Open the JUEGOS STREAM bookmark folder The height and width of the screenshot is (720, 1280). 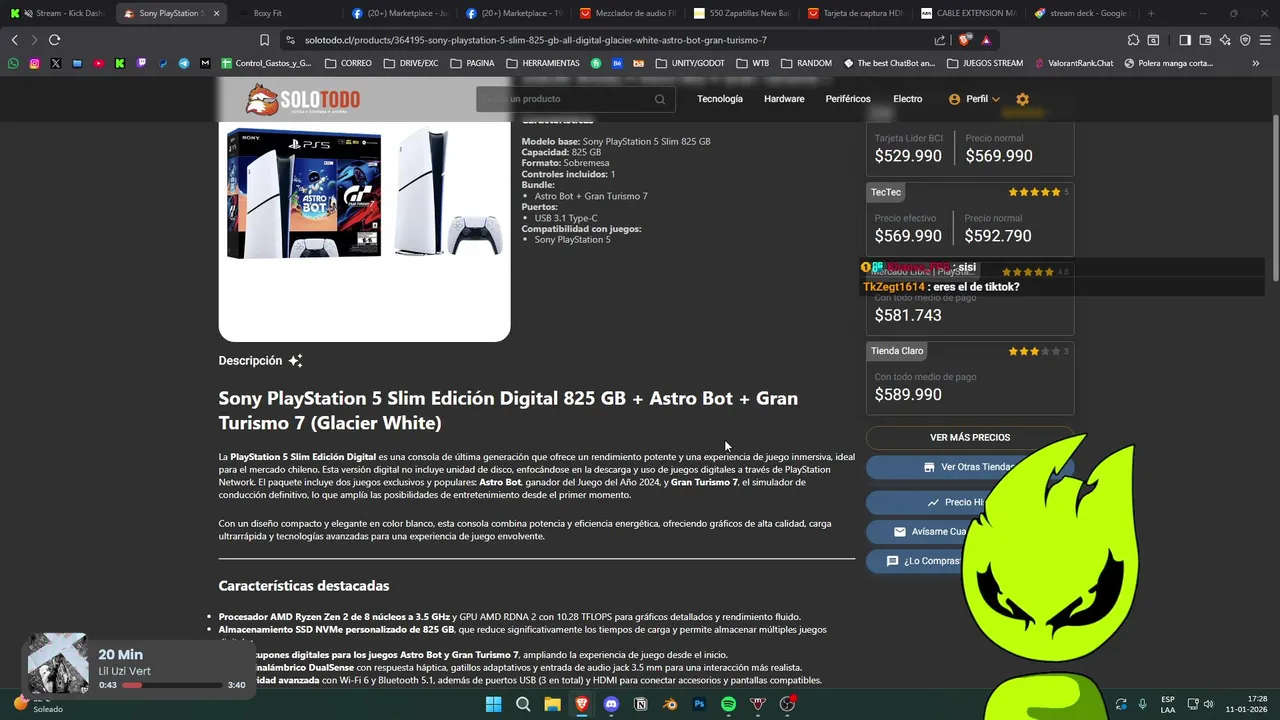point(984,63)
